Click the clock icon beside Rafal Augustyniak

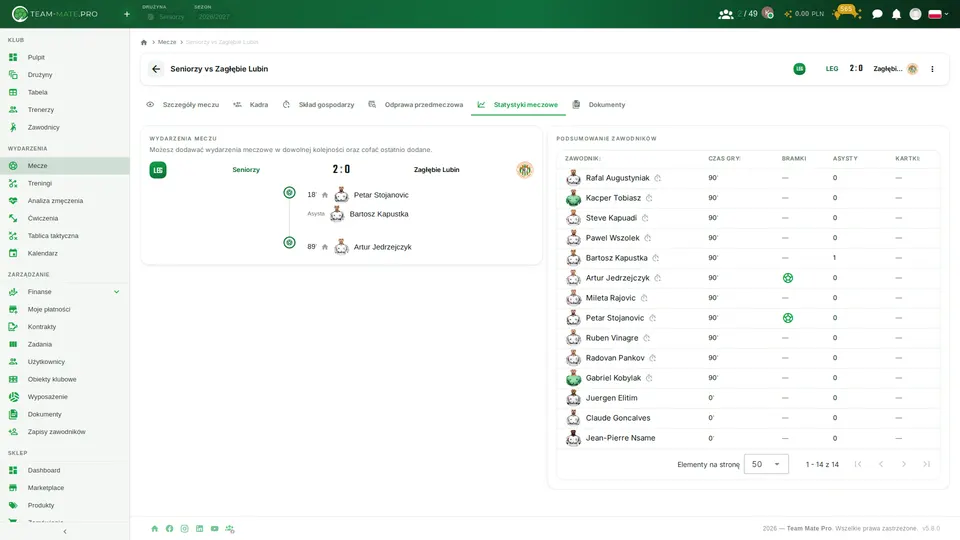658,178
